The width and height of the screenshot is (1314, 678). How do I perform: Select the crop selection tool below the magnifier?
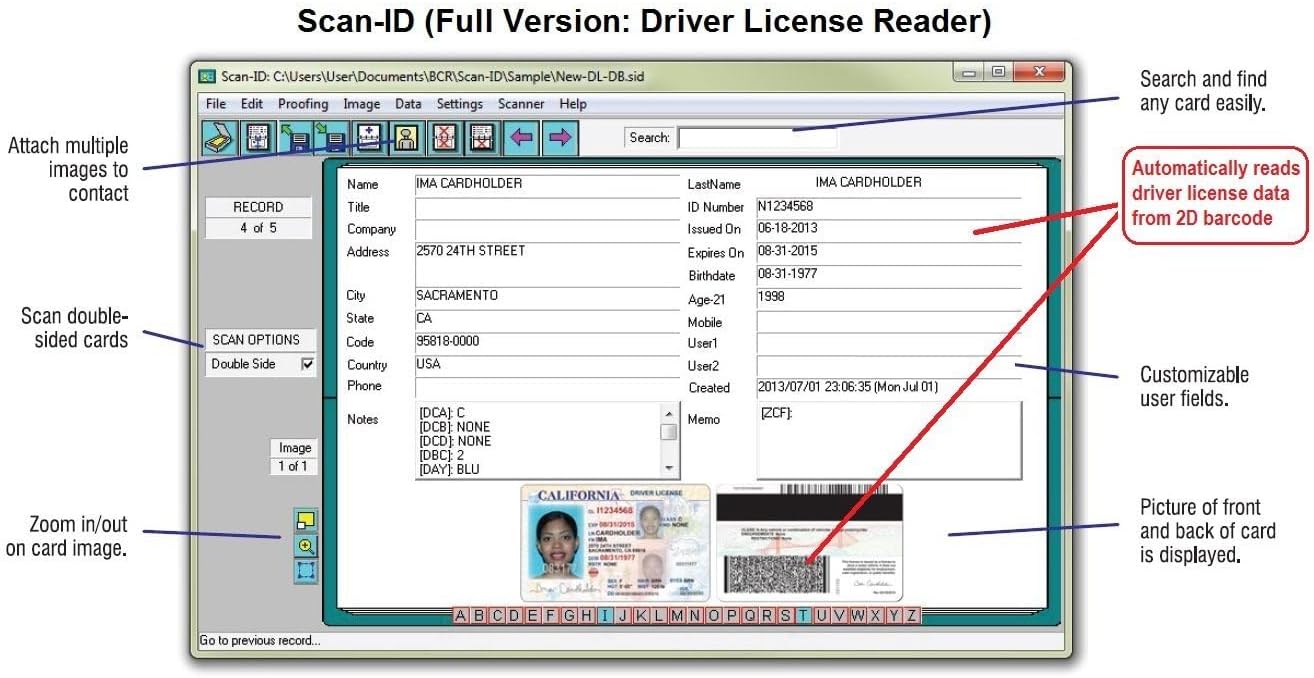point(305,572)
